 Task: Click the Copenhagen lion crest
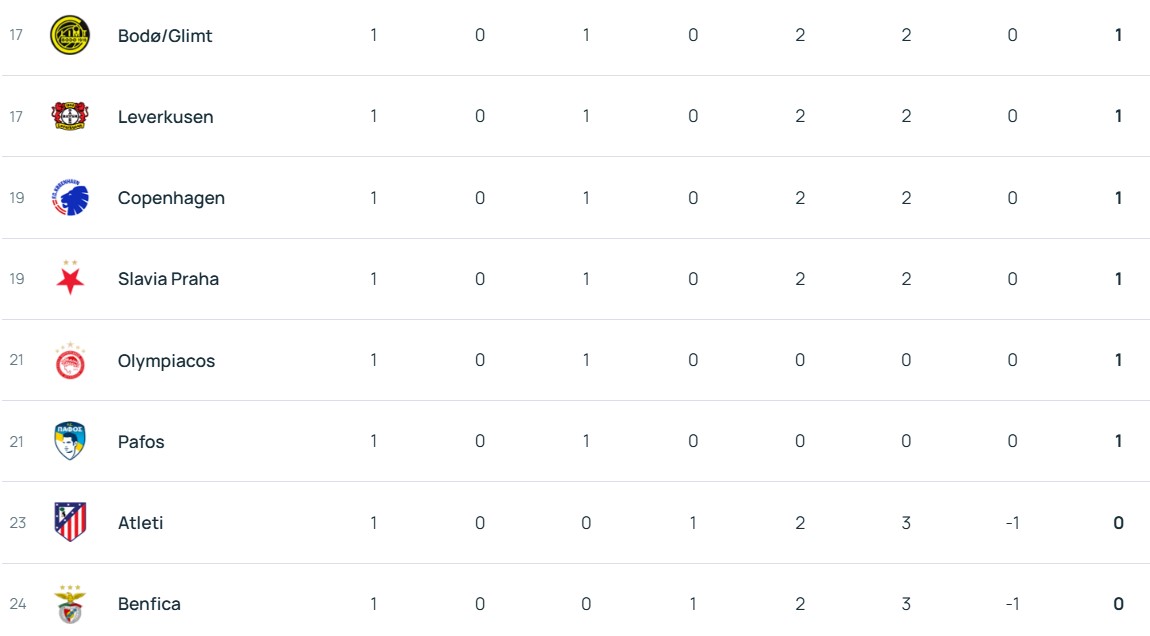(70, 198)
